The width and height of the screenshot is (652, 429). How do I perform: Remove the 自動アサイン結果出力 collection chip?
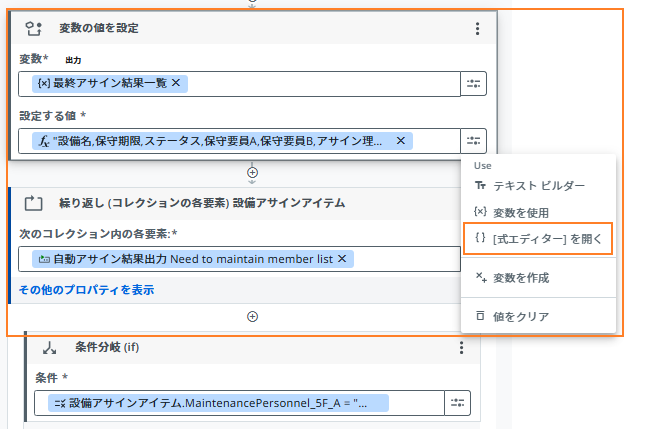click(342, 259)
